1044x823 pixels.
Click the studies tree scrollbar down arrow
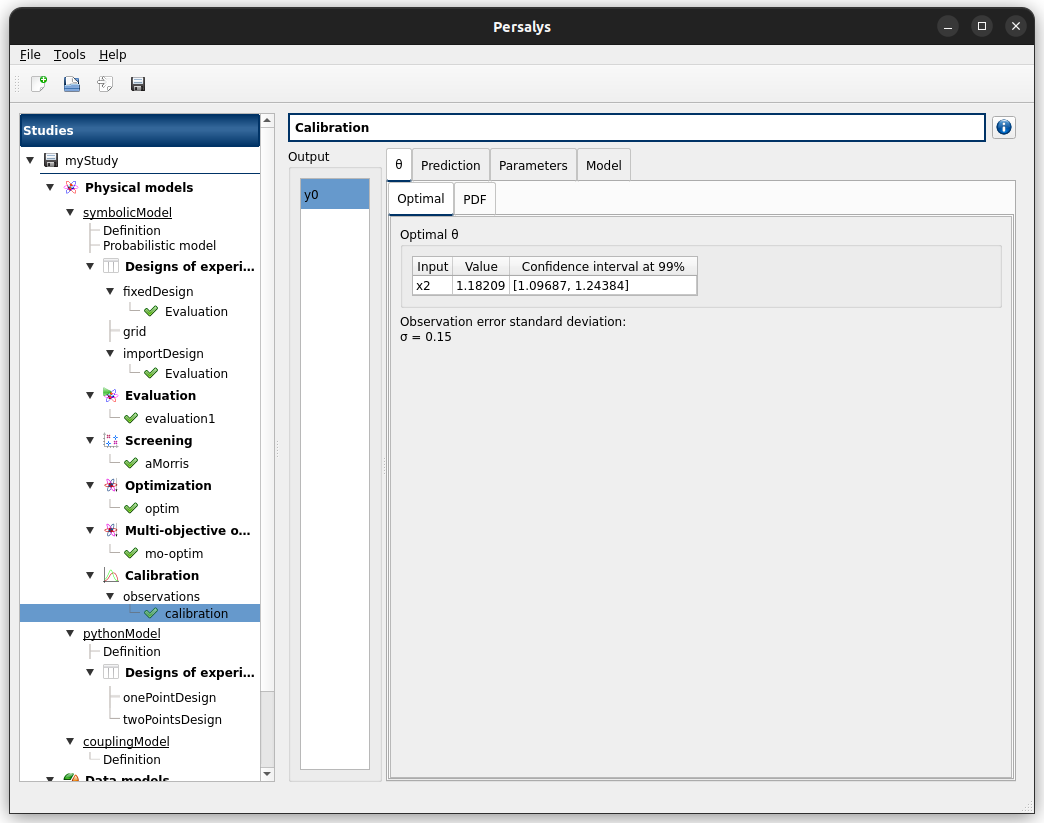tap(267, 773)
